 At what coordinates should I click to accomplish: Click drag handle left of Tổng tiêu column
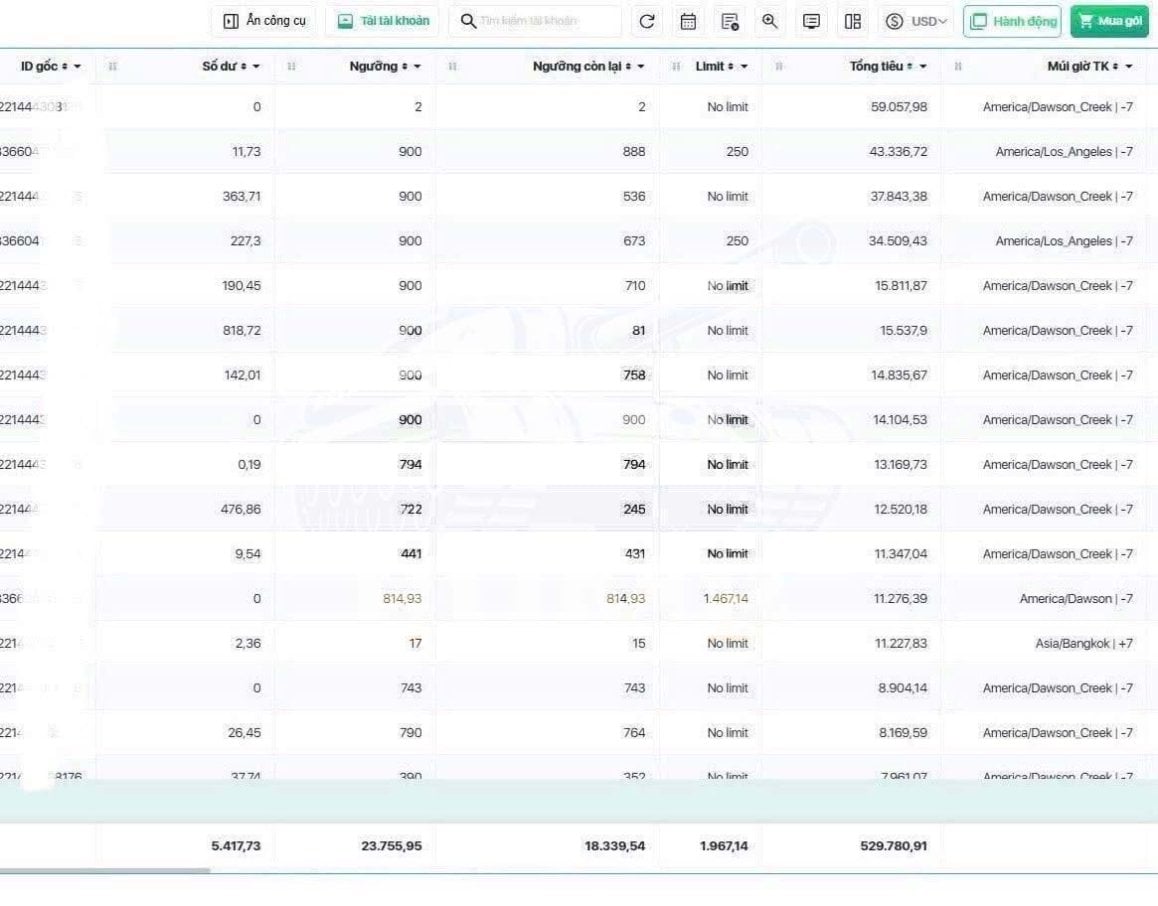pyautogui.click(x=778, y=66)
